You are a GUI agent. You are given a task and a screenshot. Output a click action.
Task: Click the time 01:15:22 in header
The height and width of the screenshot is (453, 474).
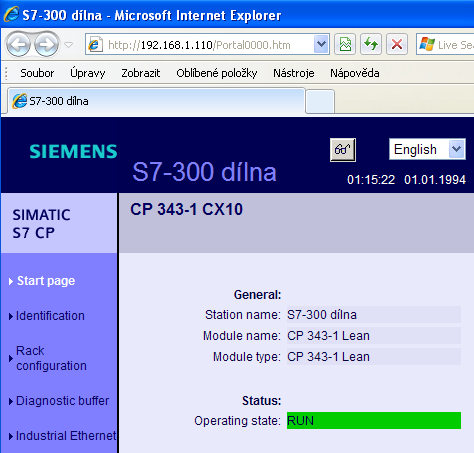[371, 180]
